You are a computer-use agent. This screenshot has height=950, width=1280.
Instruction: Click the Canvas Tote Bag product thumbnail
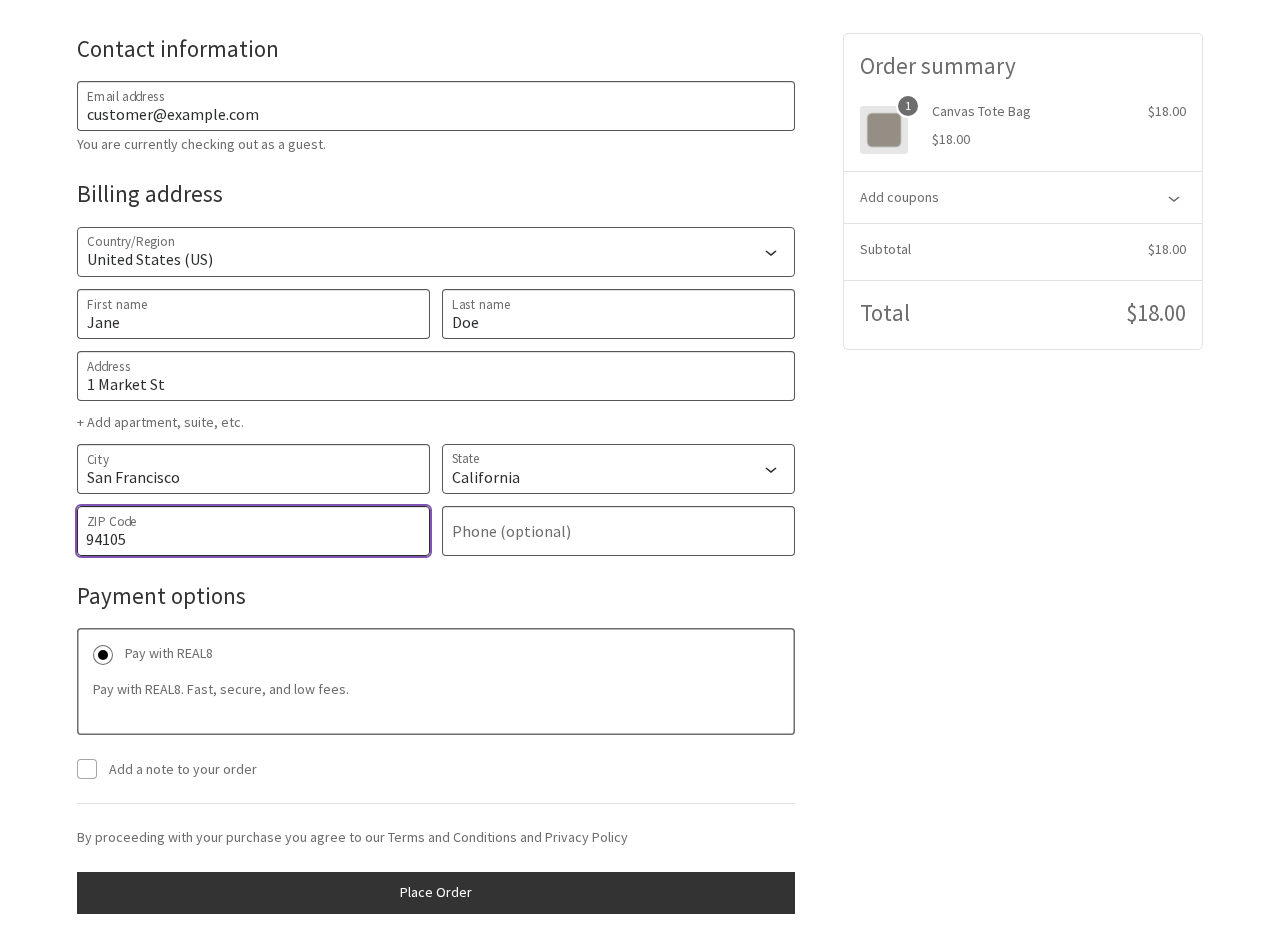884,130
